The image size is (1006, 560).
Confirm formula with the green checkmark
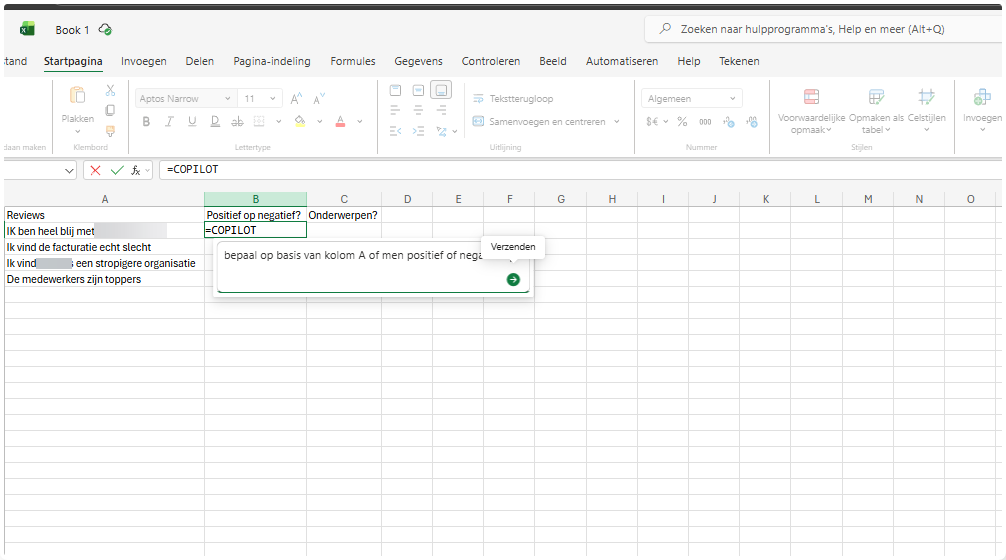(x=117, y=170)
